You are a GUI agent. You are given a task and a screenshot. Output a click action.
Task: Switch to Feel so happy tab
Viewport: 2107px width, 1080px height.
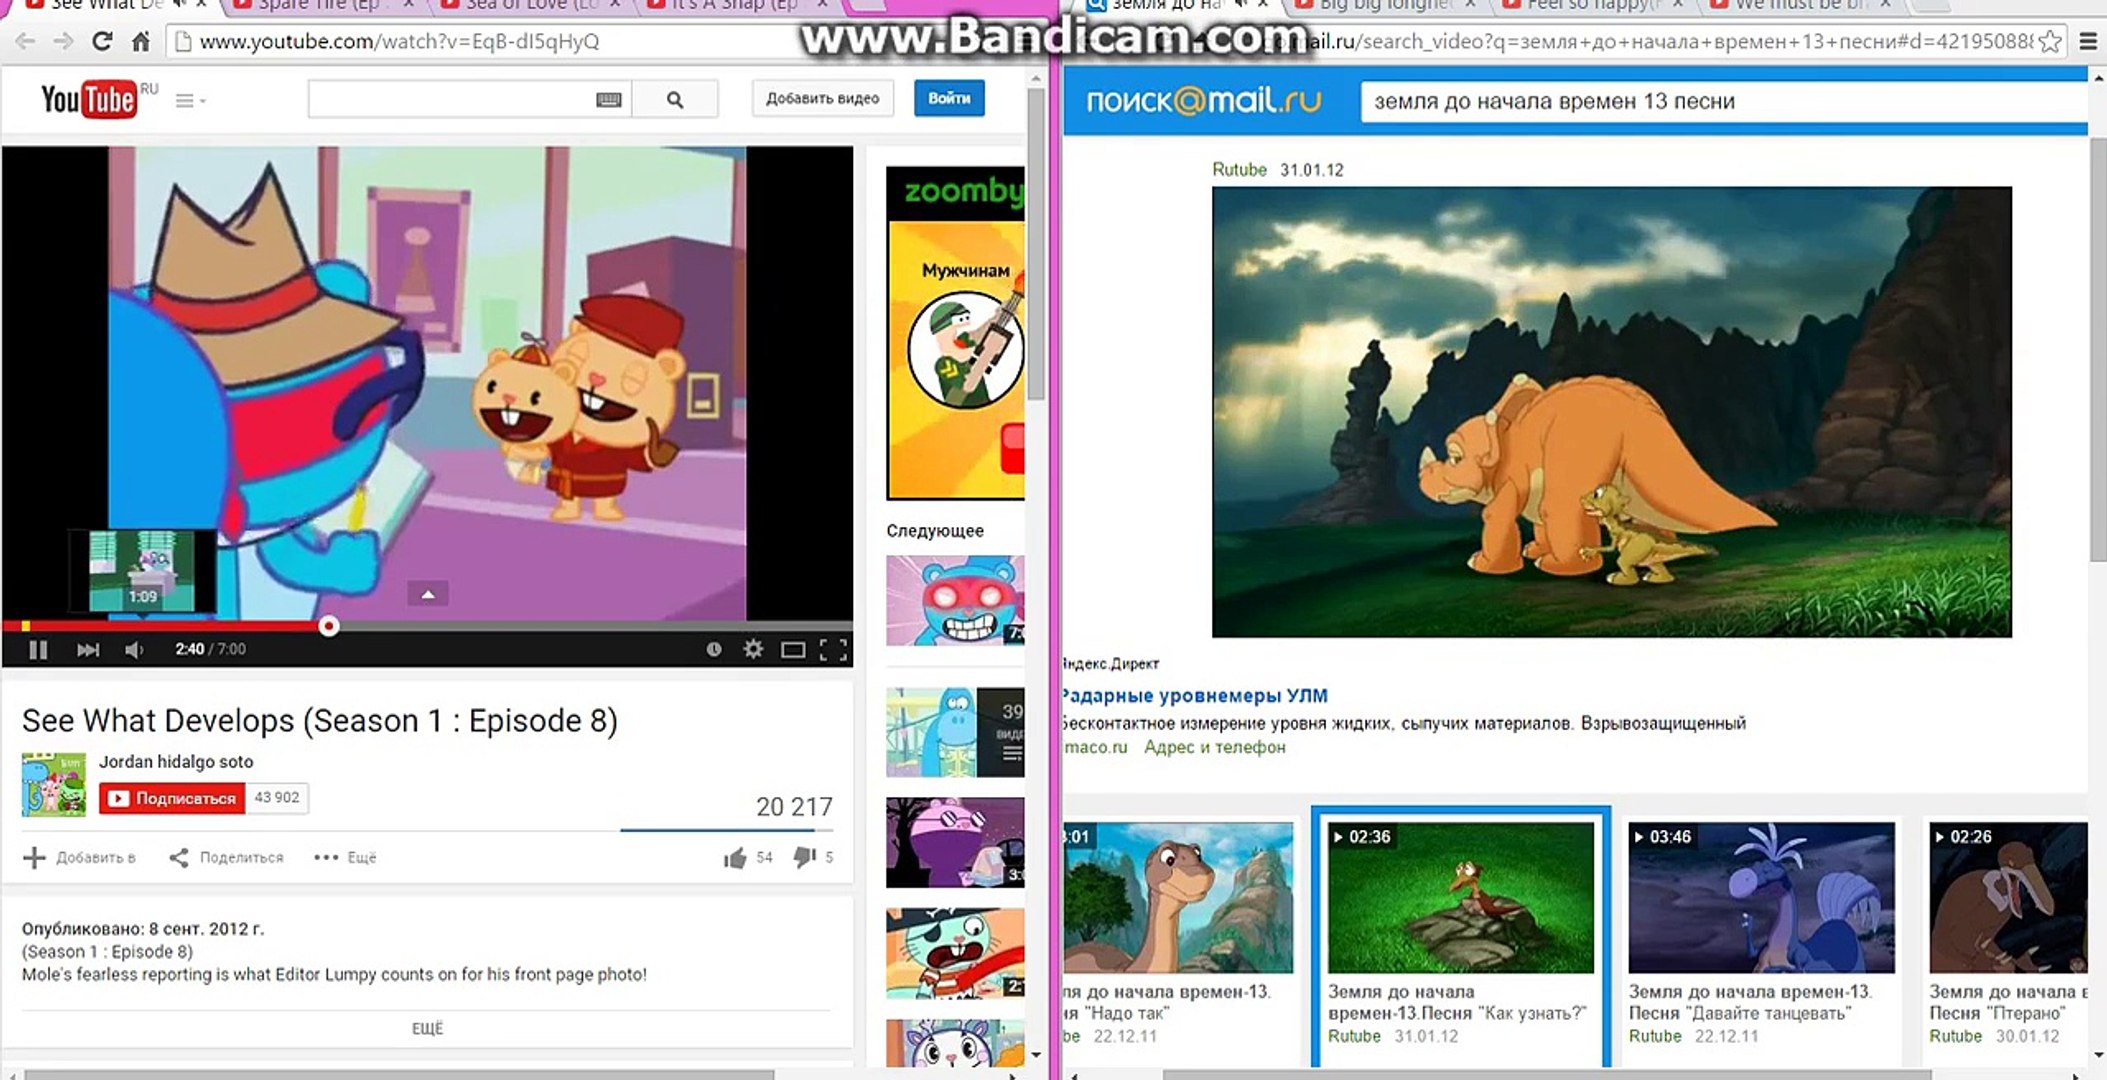click(x=1592, y=5)
